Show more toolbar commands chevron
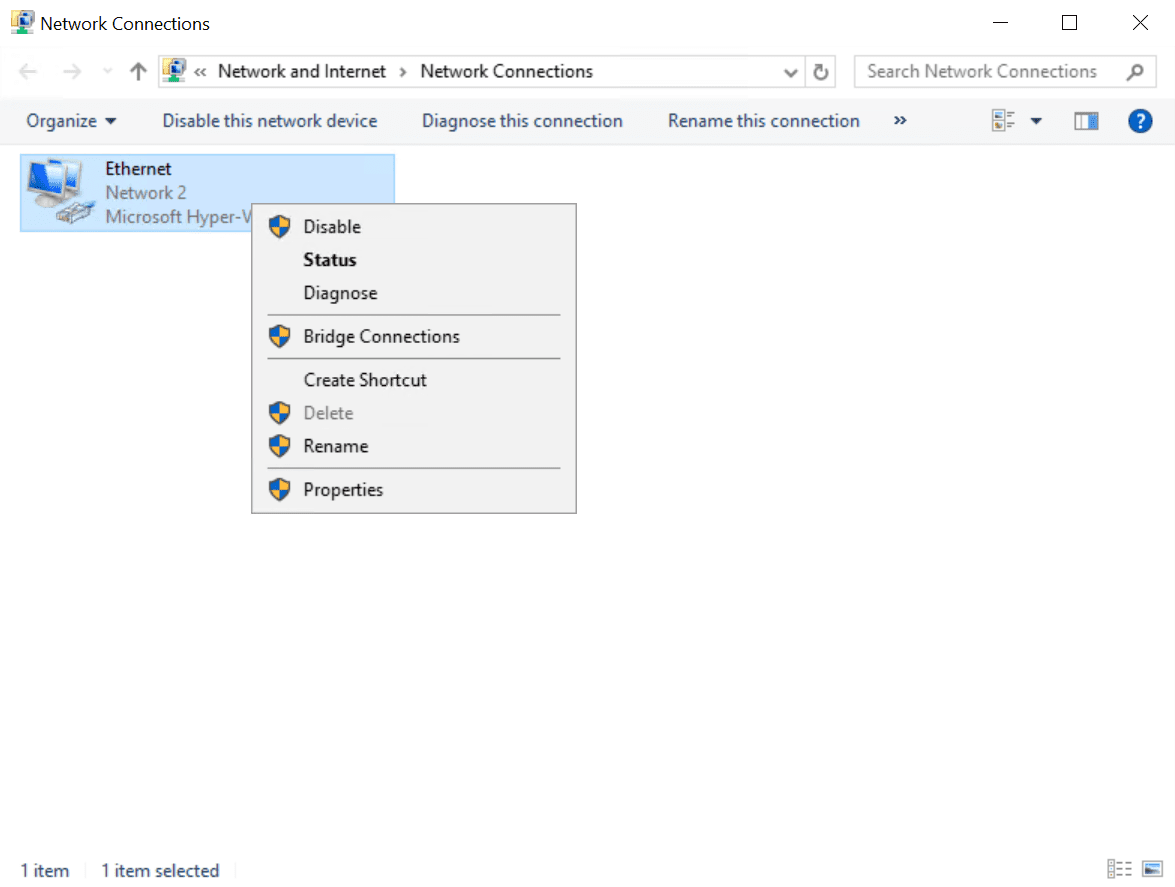Image resolution: width=1175 pixels, height=887 pixels. point(900,121)
